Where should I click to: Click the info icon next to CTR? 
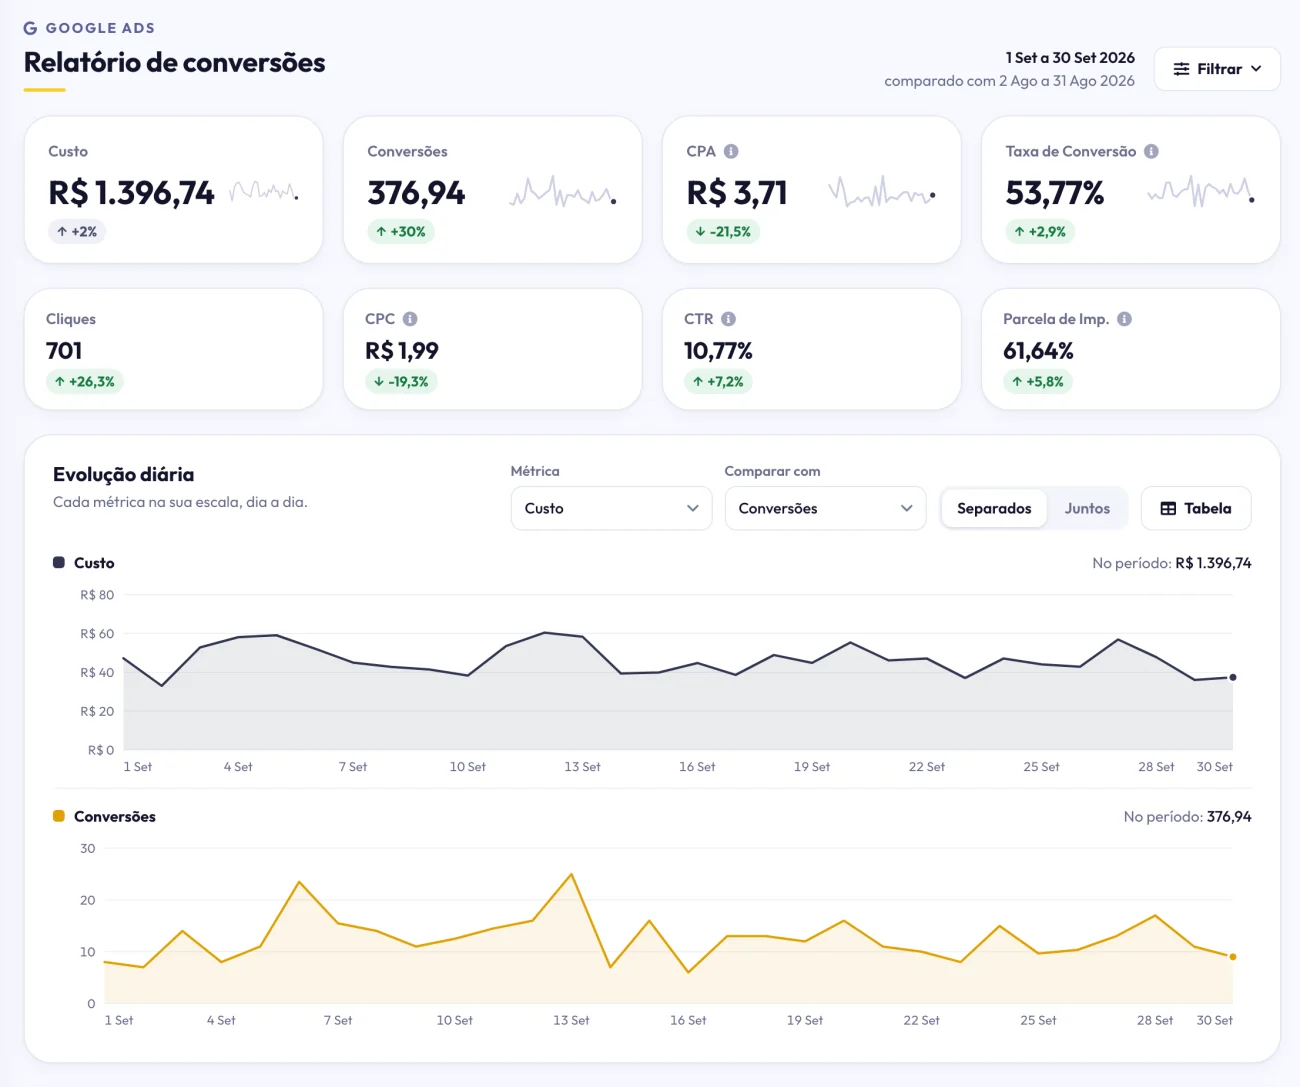tap(728, 319)
